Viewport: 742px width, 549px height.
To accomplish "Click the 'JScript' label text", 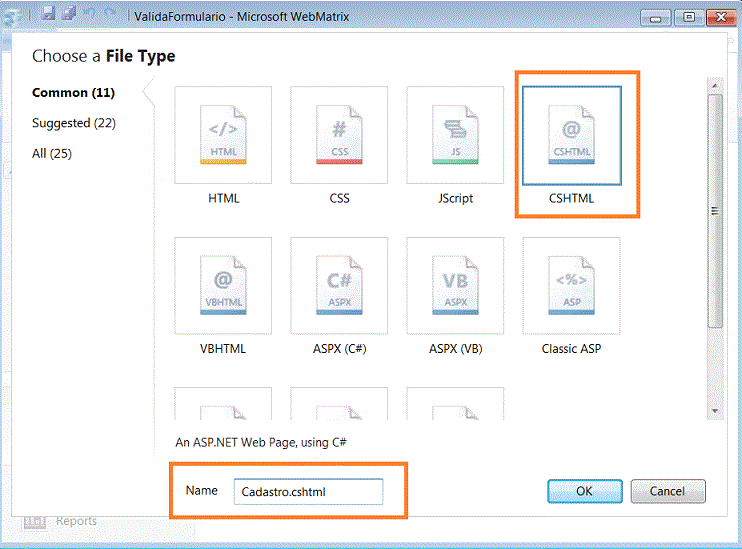I will click(455, 198).
